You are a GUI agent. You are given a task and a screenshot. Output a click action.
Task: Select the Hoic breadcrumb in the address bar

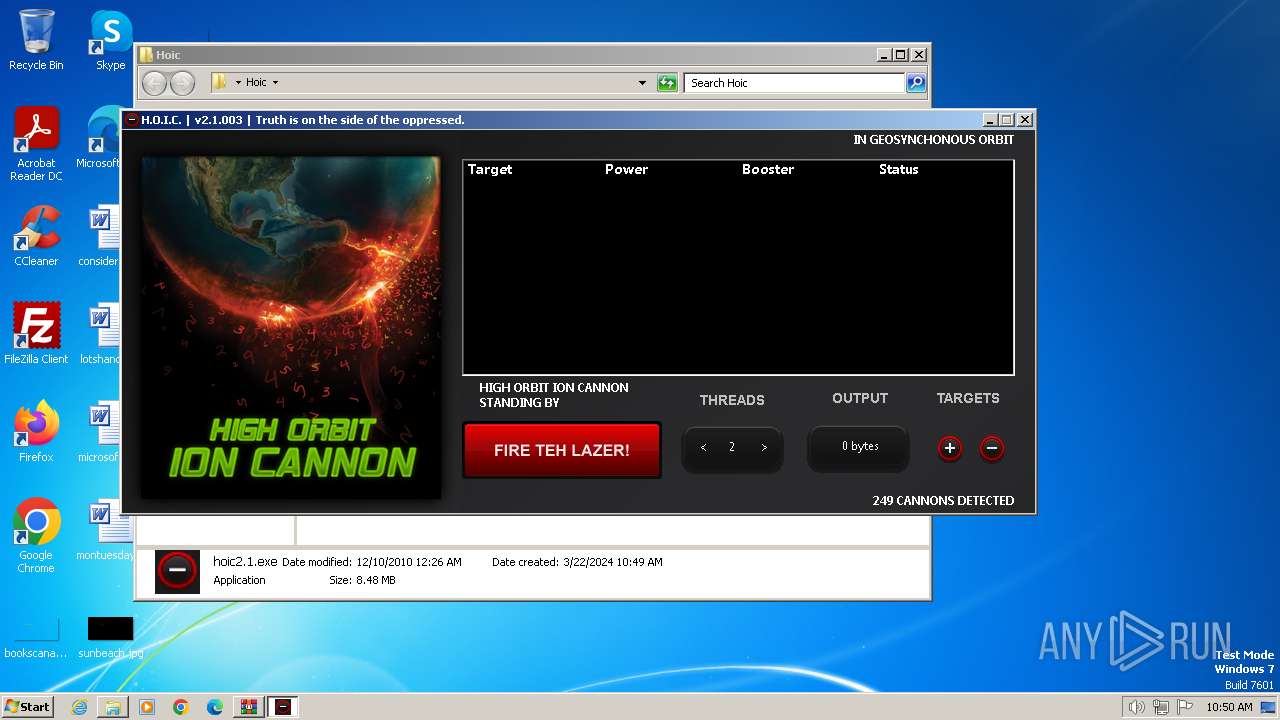(256, 83)
